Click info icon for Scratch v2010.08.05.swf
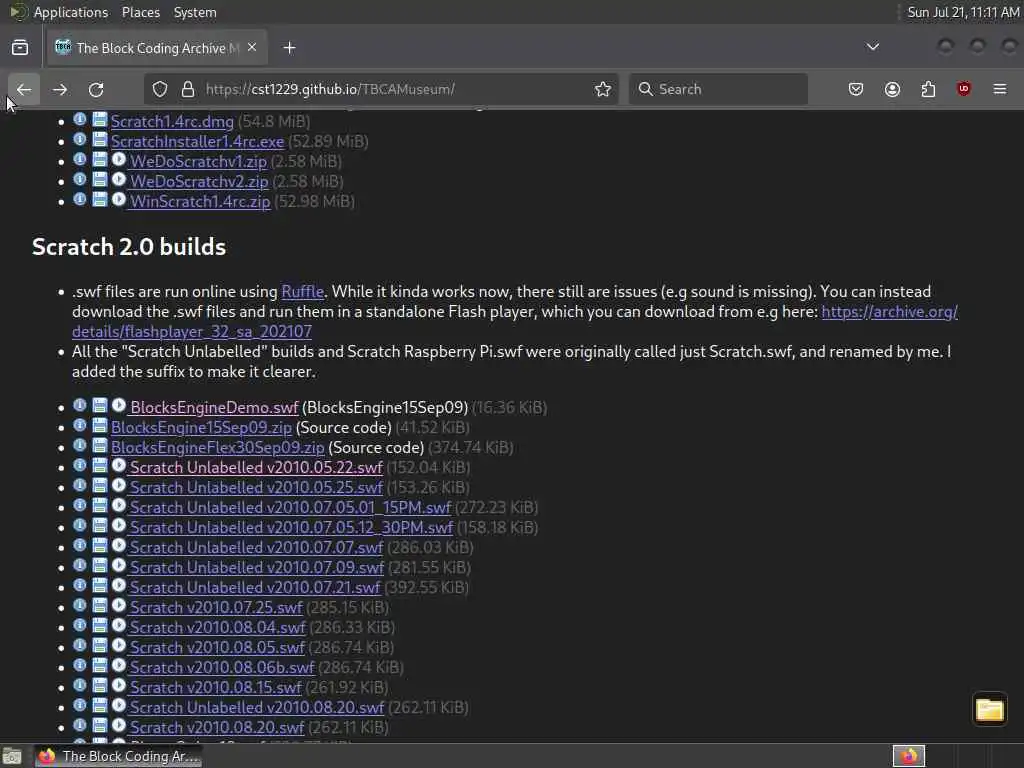Screen dimensions: 1024x768 pyautogui.click(x=80, y=646)
